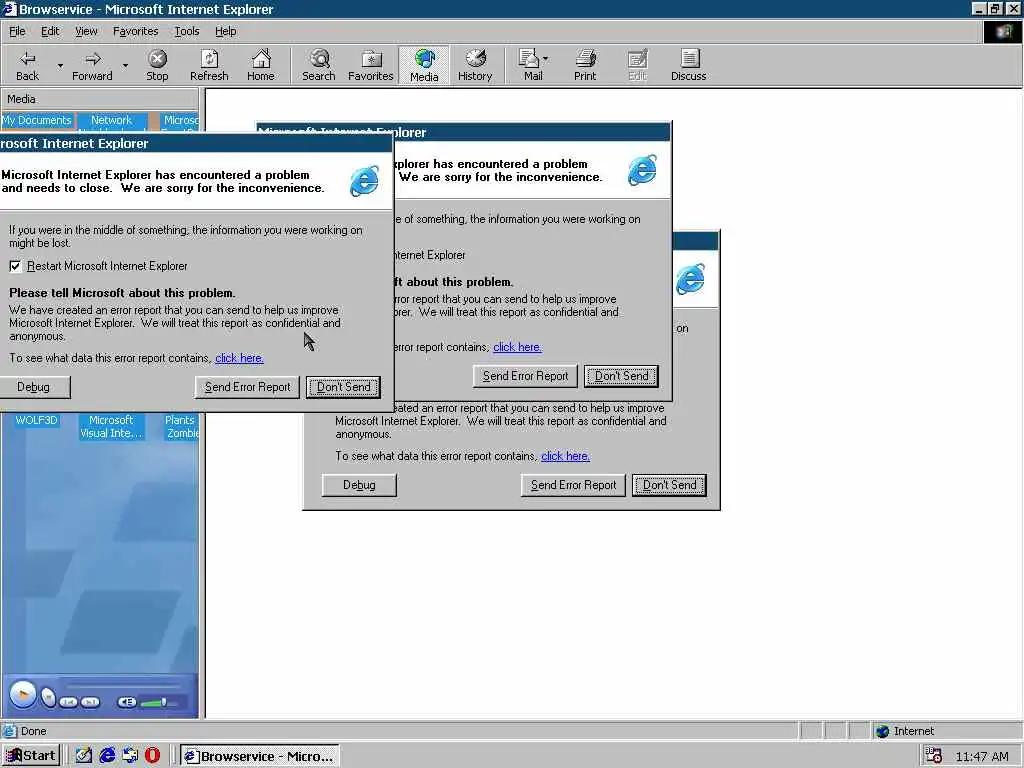The image size is (1024, 768).
Task: Select the My Documents item in Media pane
Action: tap(37, 120)
